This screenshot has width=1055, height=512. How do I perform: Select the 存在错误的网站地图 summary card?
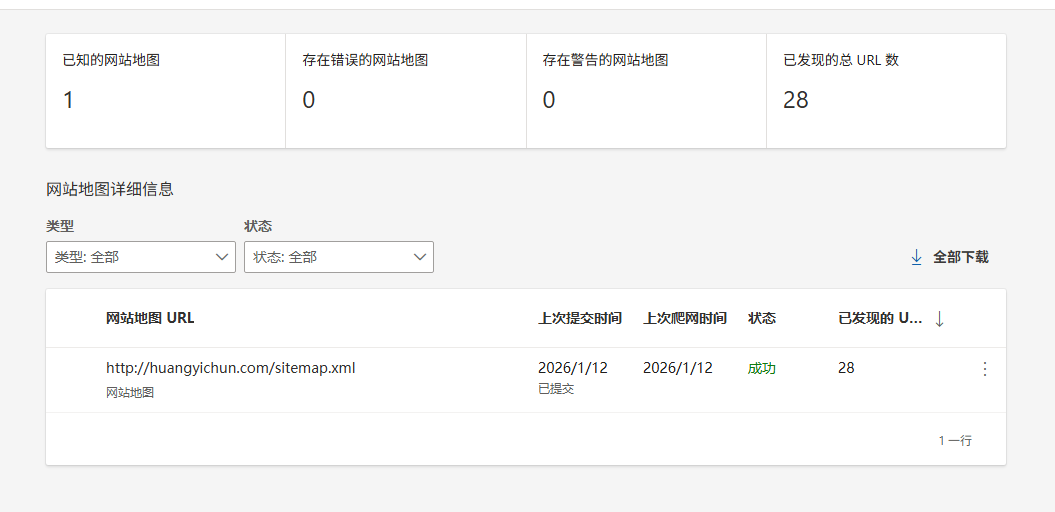click(x=406, y=91)
